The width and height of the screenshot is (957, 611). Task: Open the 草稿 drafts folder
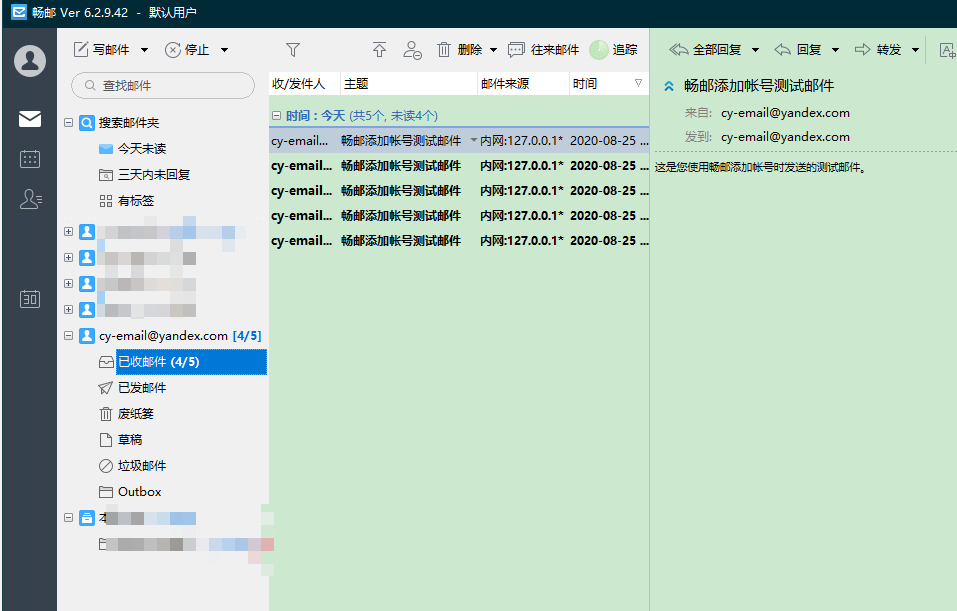[x=129, y=439]
